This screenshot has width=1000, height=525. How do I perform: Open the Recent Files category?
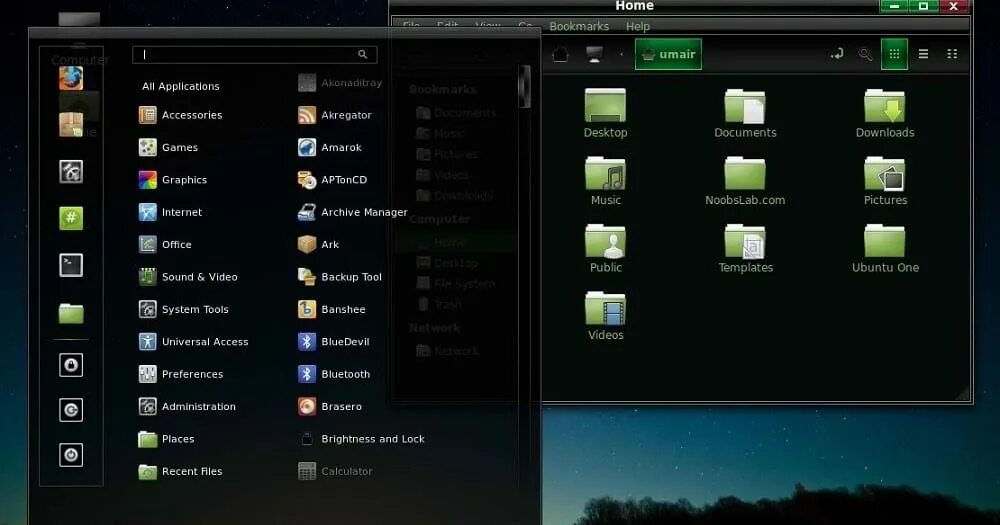(x=180, y=471)
